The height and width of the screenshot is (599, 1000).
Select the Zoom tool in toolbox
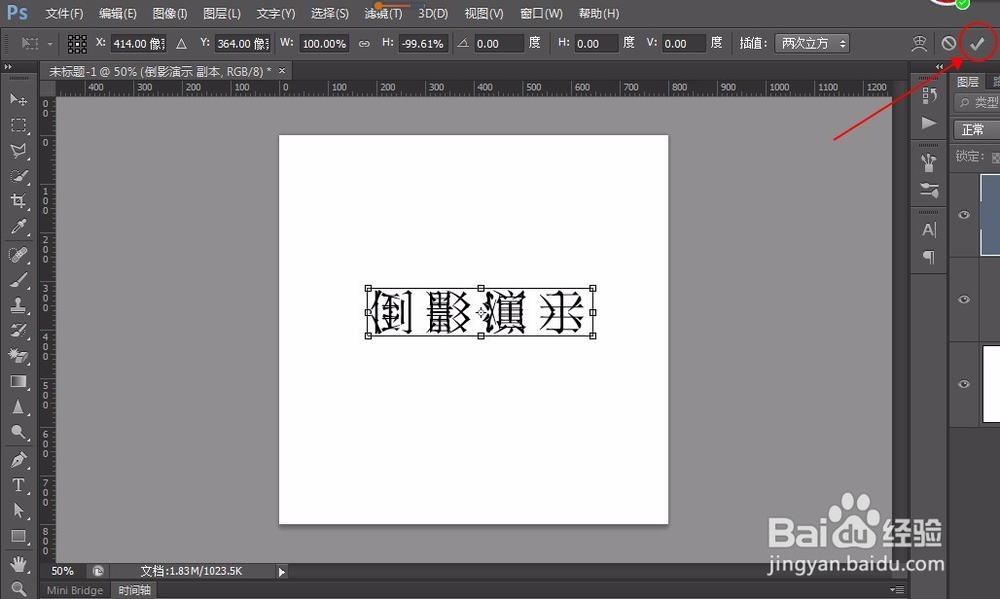click(18, 589)
